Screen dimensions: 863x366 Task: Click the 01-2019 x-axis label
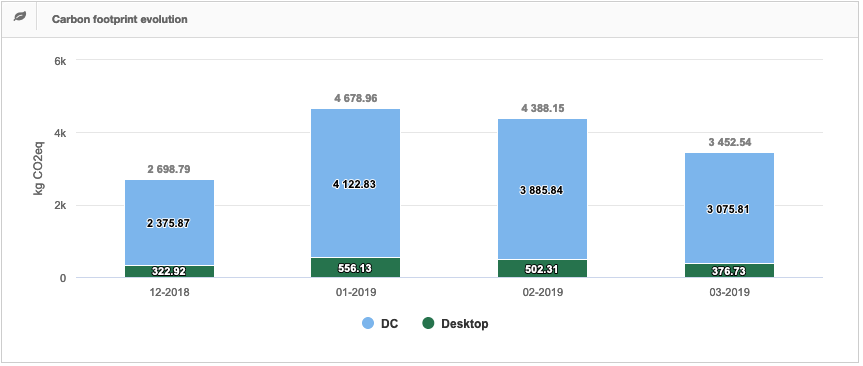pyautogui.click(x=356, y=293)
